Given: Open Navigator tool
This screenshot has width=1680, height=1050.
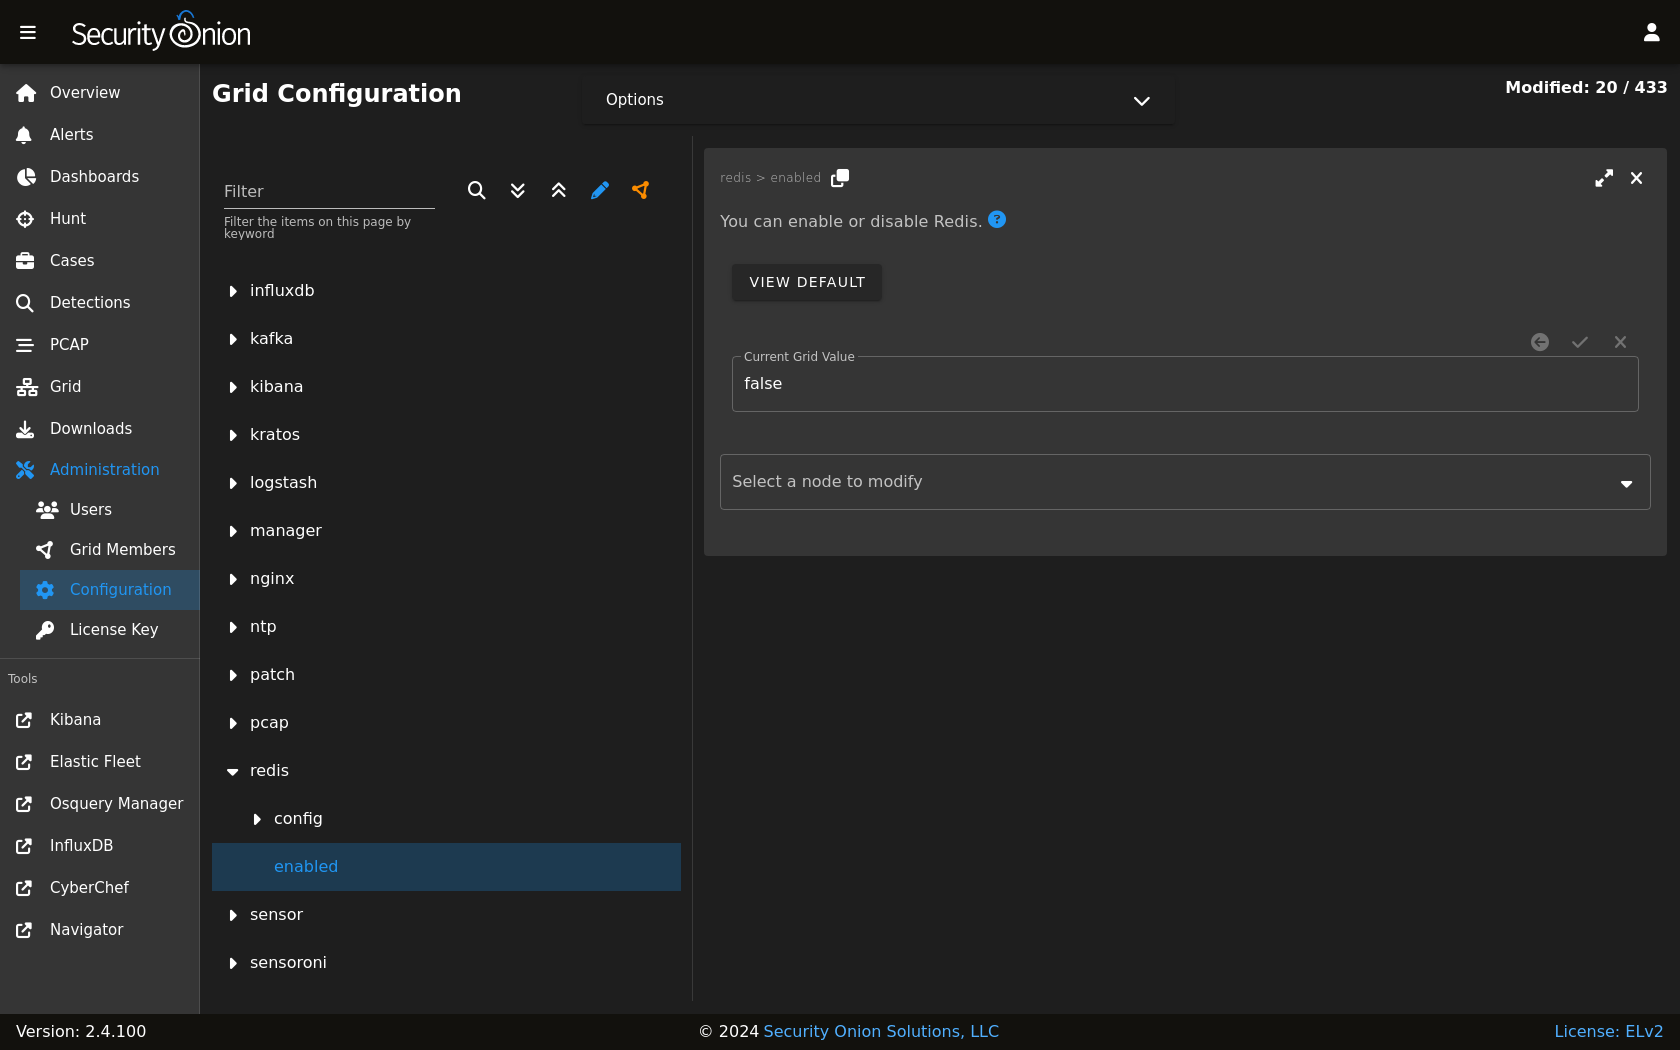Looking at the screenshot, I should [x=100, y=930].
